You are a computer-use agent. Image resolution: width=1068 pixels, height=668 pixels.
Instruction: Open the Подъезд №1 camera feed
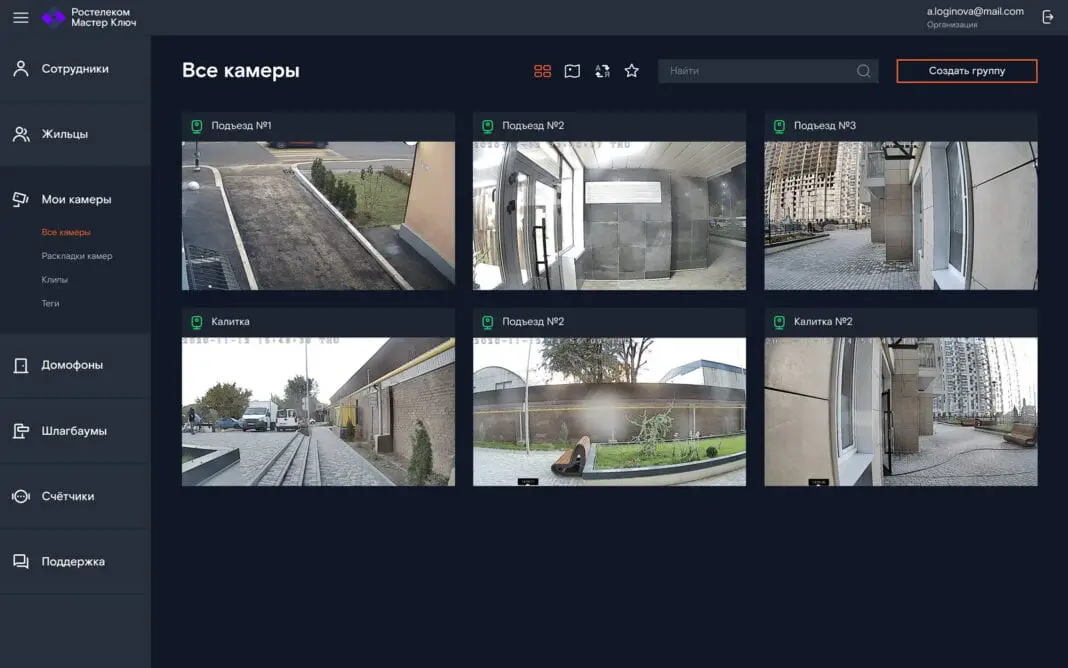coord(318,215)
